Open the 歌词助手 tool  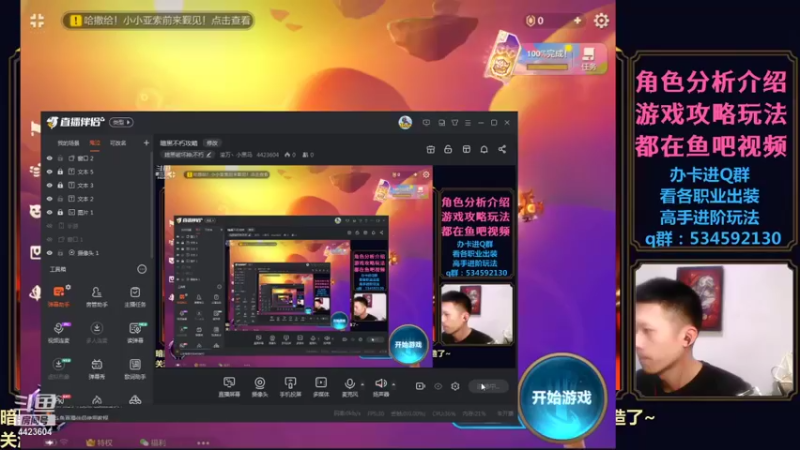click(x=135, y=368)
